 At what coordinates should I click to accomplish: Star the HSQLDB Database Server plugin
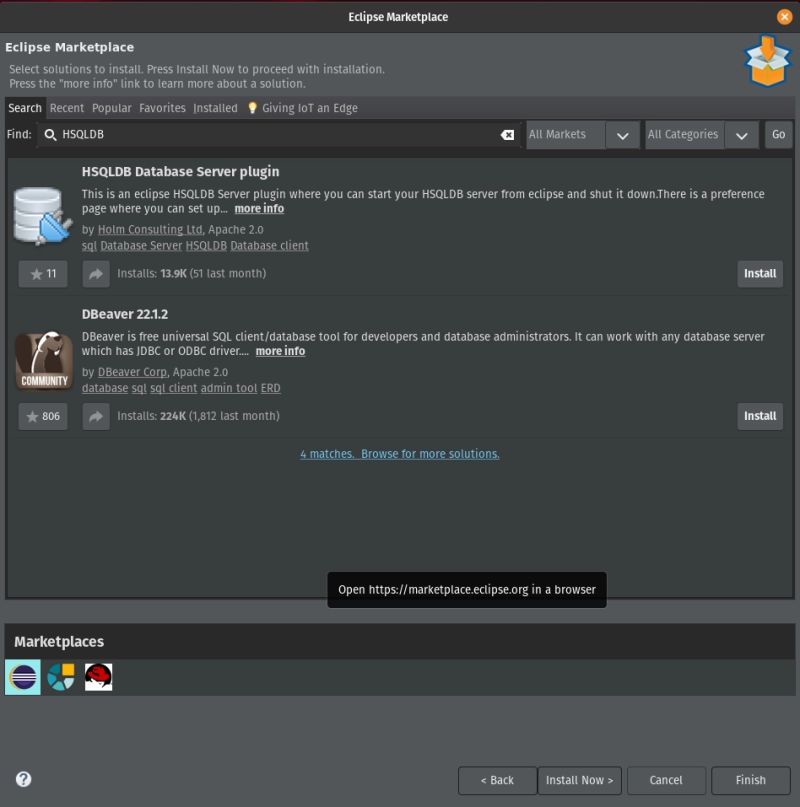pos(43,273)
